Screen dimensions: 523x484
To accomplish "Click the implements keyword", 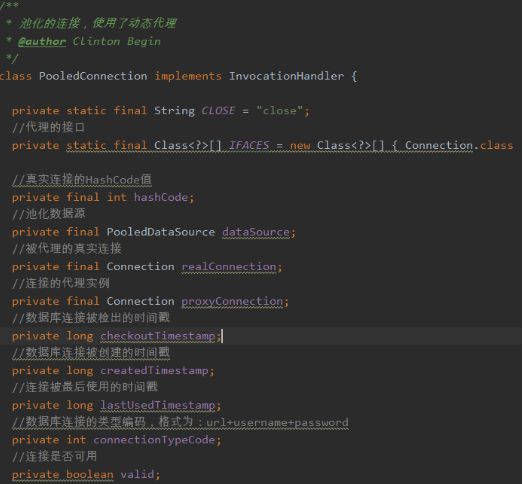I will [188, 76].
